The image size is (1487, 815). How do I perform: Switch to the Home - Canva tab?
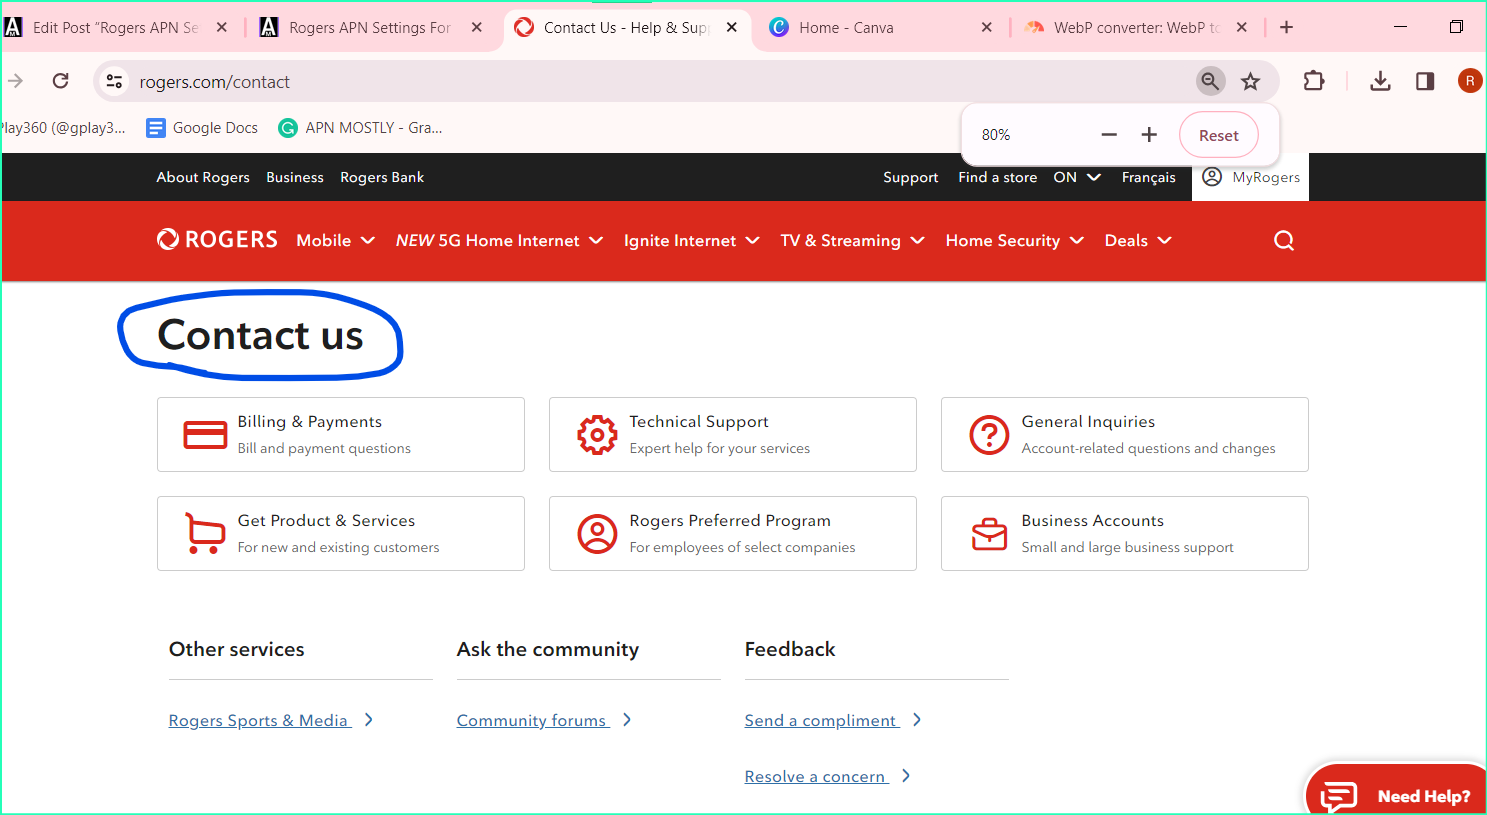click(860, 27)
